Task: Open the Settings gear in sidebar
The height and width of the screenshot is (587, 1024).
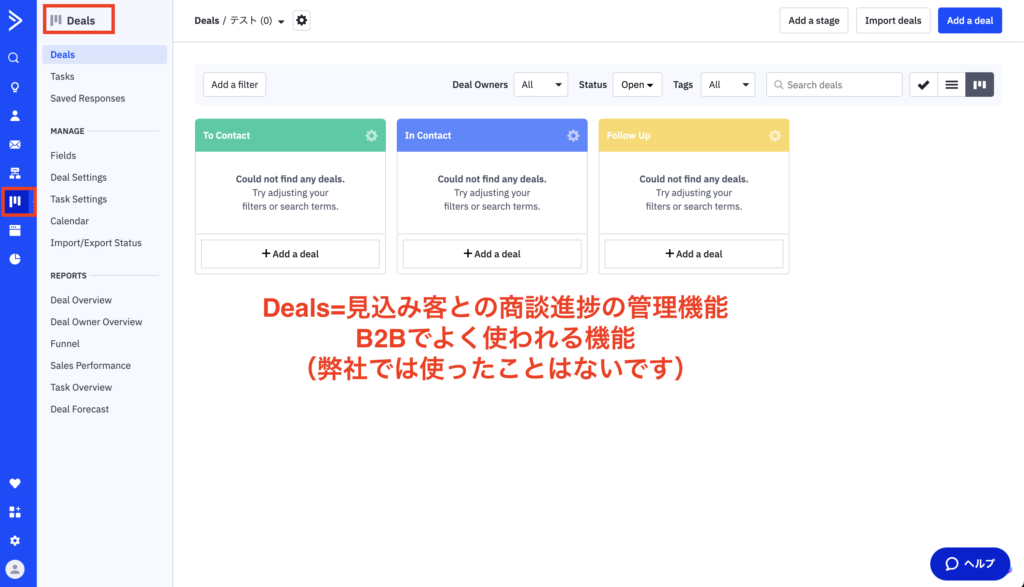Action: (x=14, y=541)
